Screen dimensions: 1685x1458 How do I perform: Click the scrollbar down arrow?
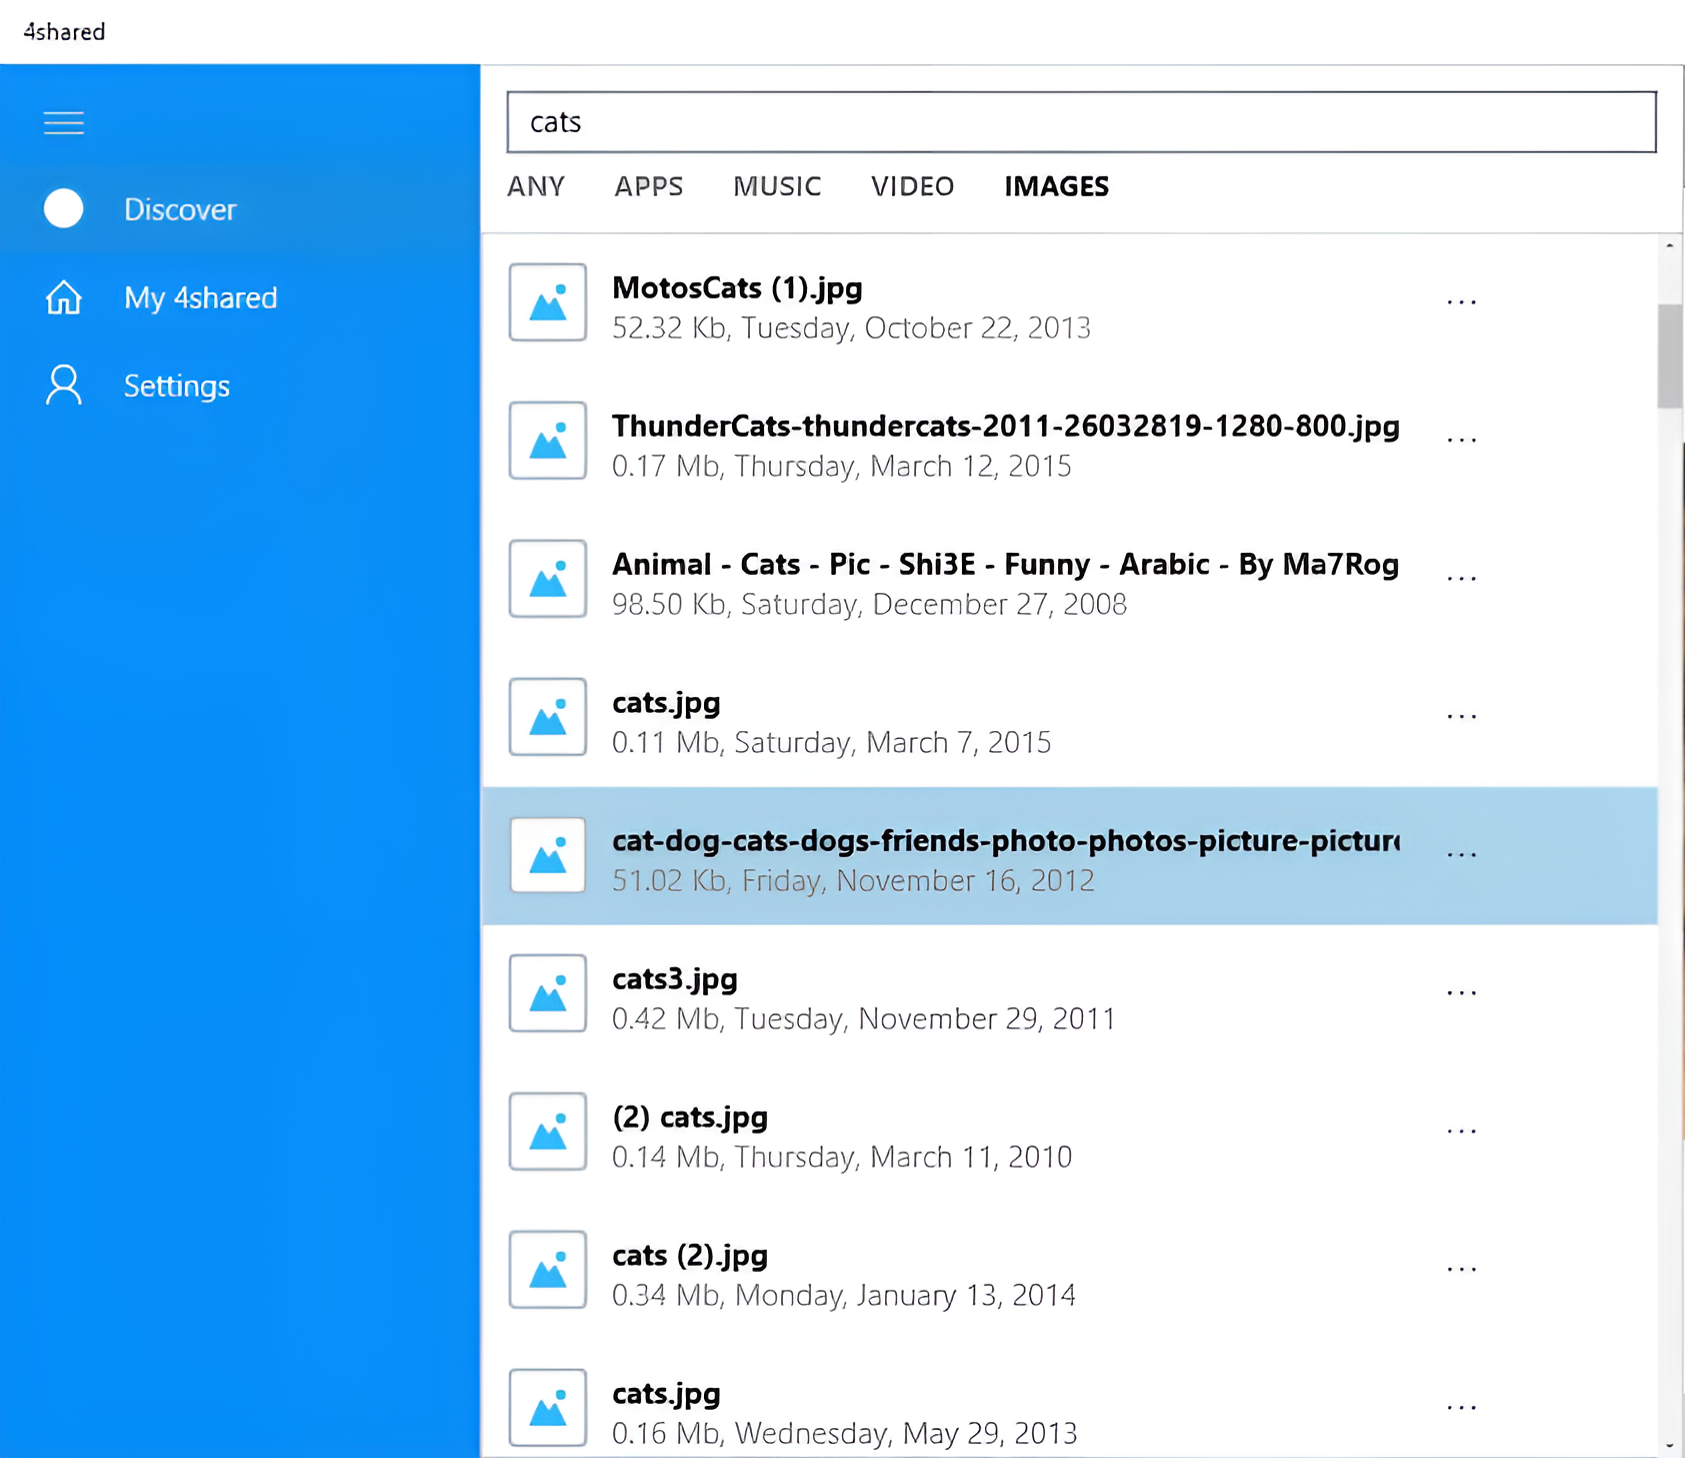[1670, 1445]
